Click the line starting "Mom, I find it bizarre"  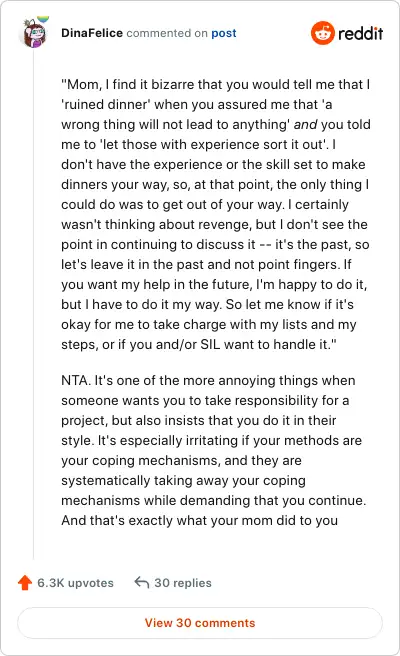pyautogui.click(x=215, y=84)
